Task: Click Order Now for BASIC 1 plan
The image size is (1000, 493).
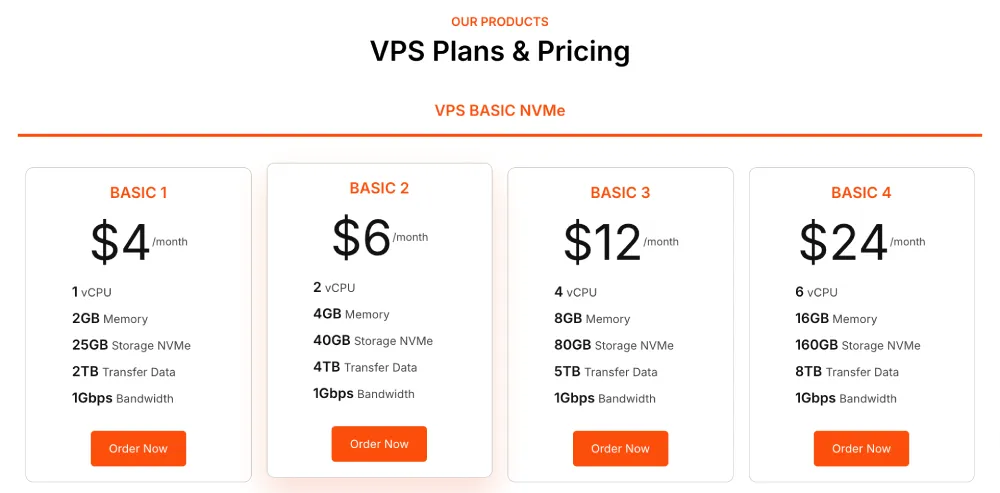Action: (138, 448)
